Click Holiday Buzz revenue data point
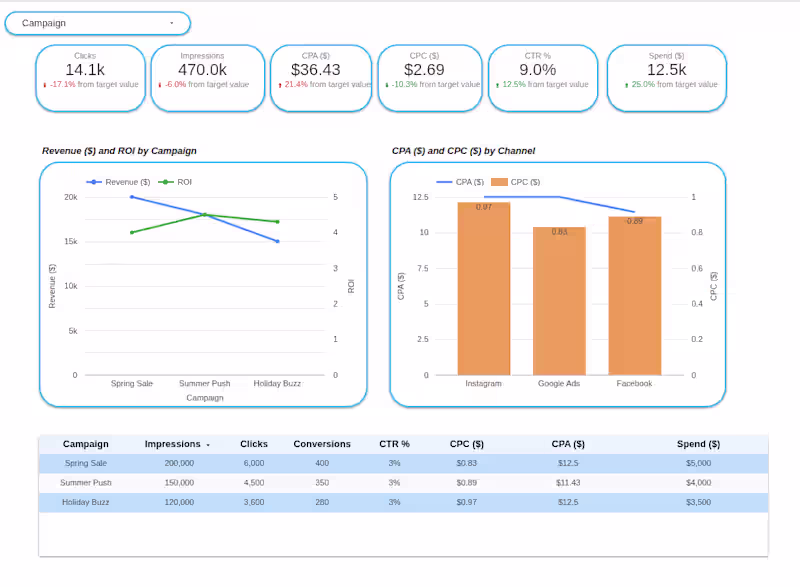 point(278,241)
